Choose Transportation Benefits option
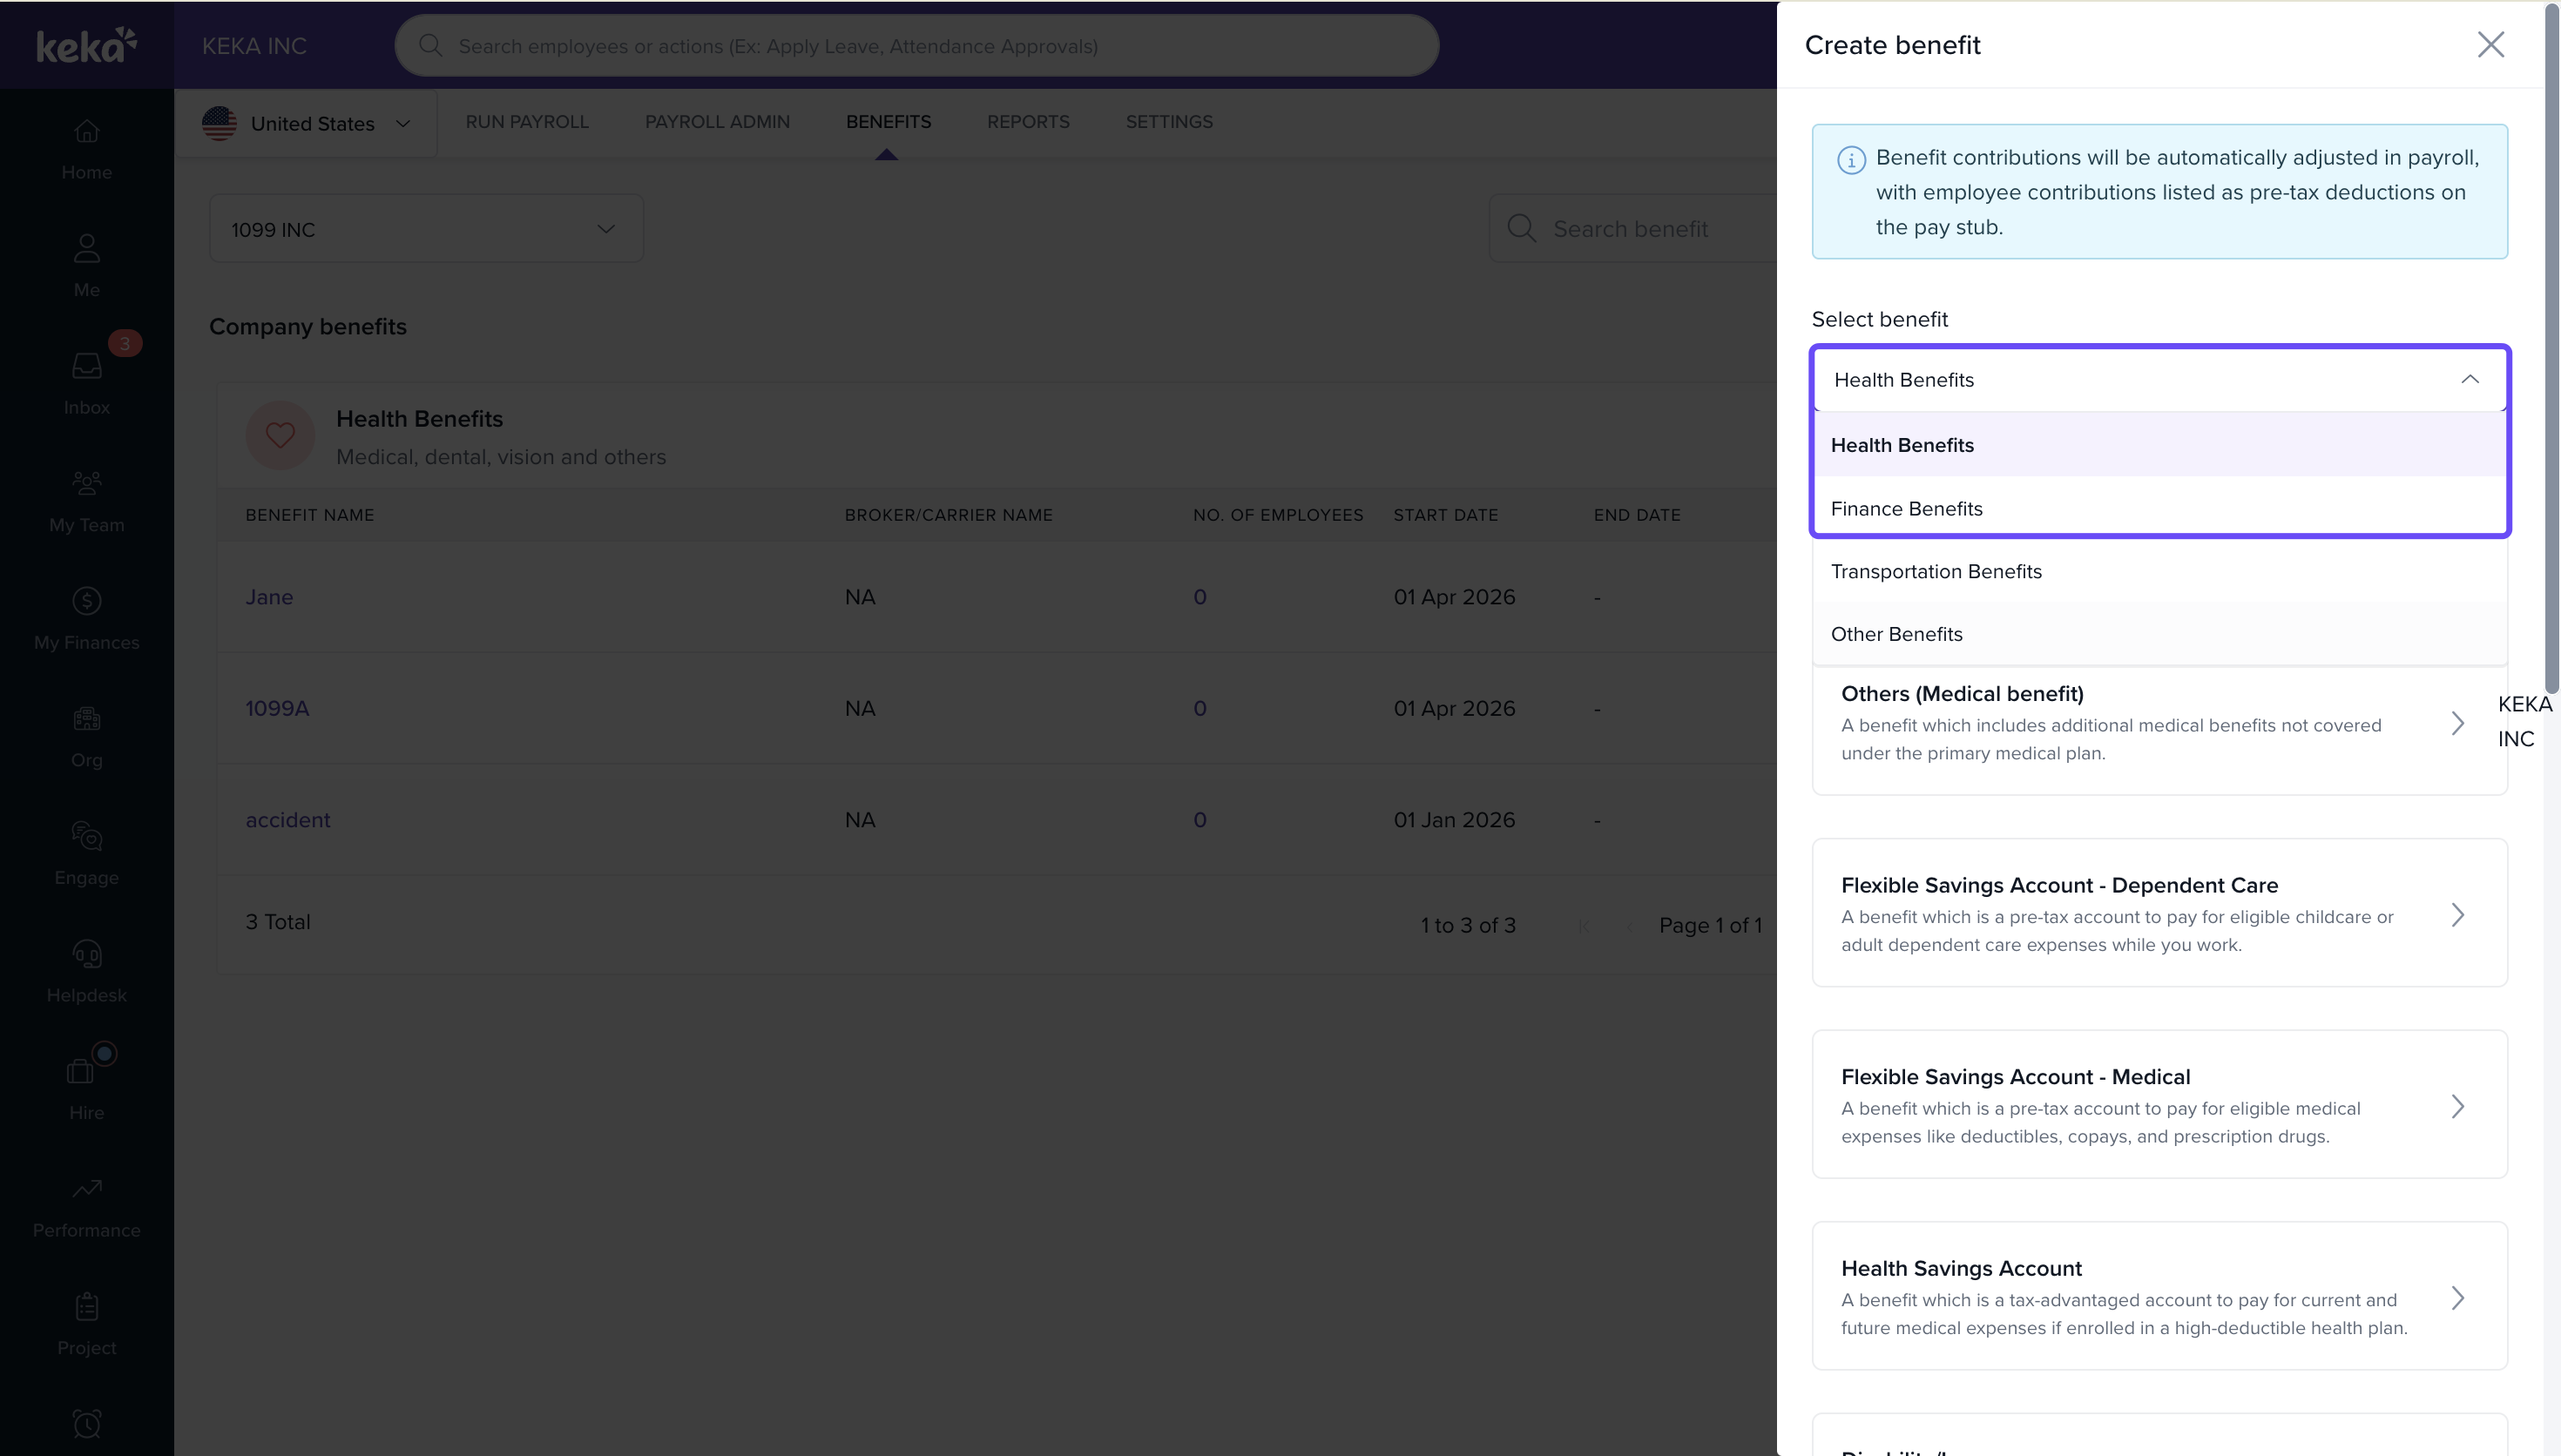Viewport: 2561px width, 1456px height. (x=1936, y=572)
